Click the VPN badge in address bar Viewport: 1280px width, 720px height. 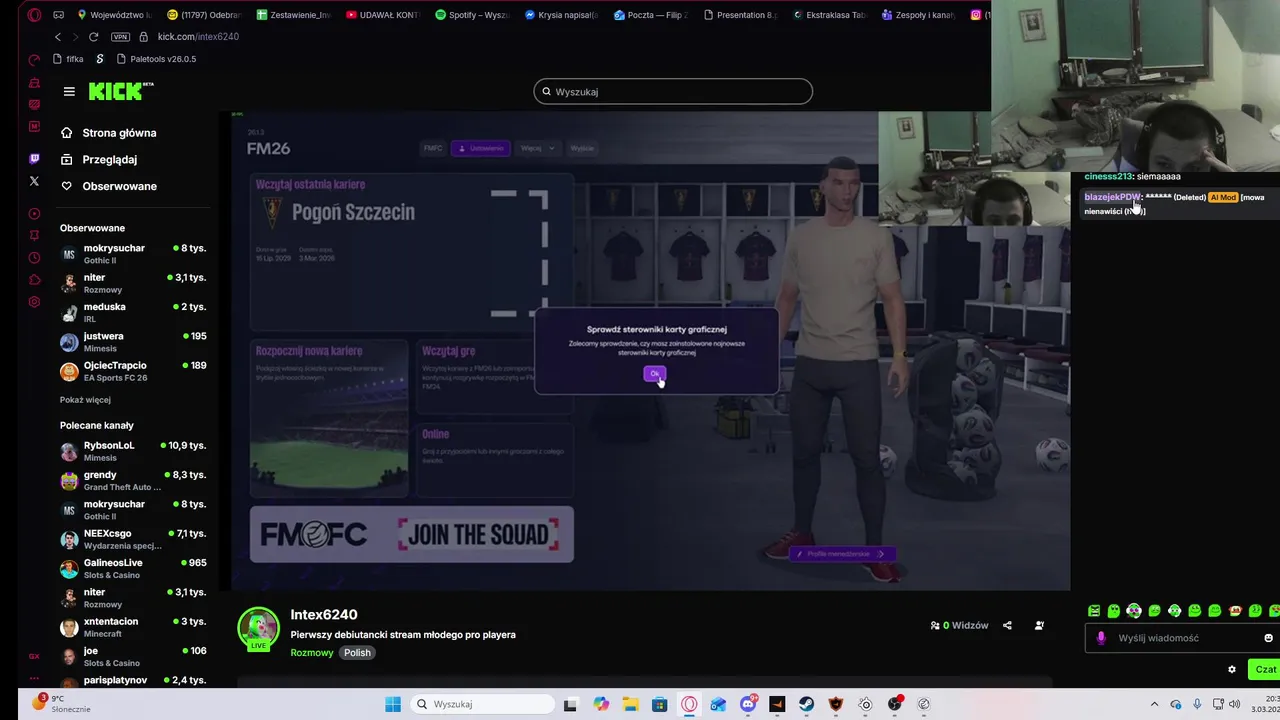tap(121, 37)
